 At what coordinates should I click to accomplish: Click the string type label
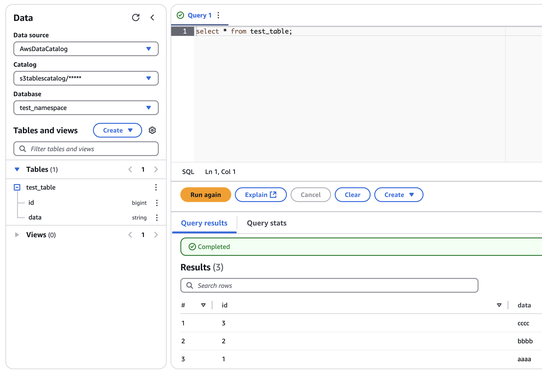139,218
